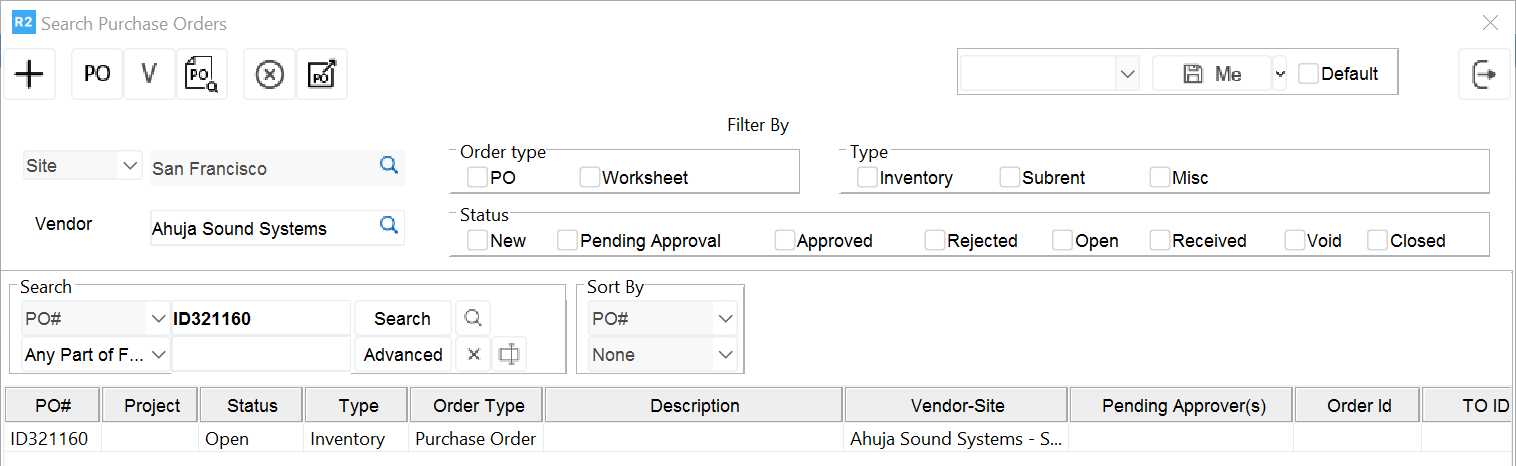Expand the Site dropdown

click(x=129, y=166)
